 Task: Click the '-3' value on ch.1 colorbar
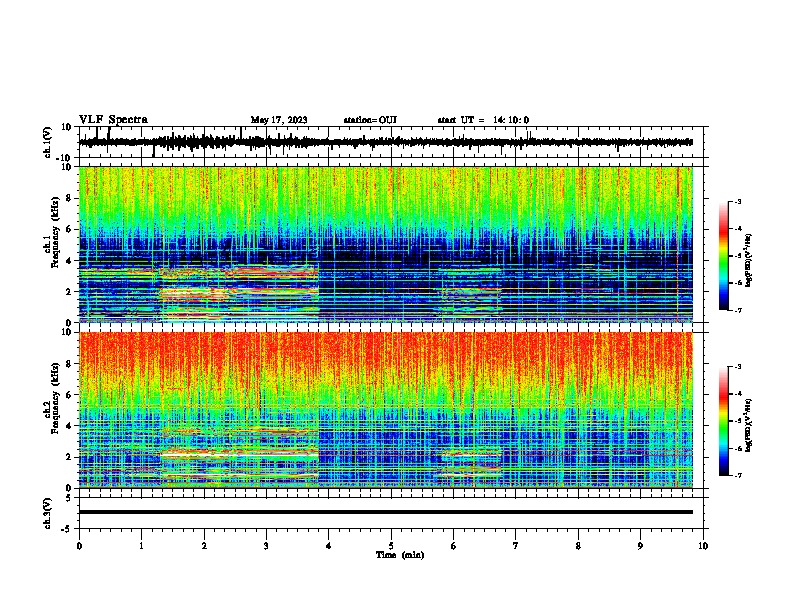coord(737,201)
